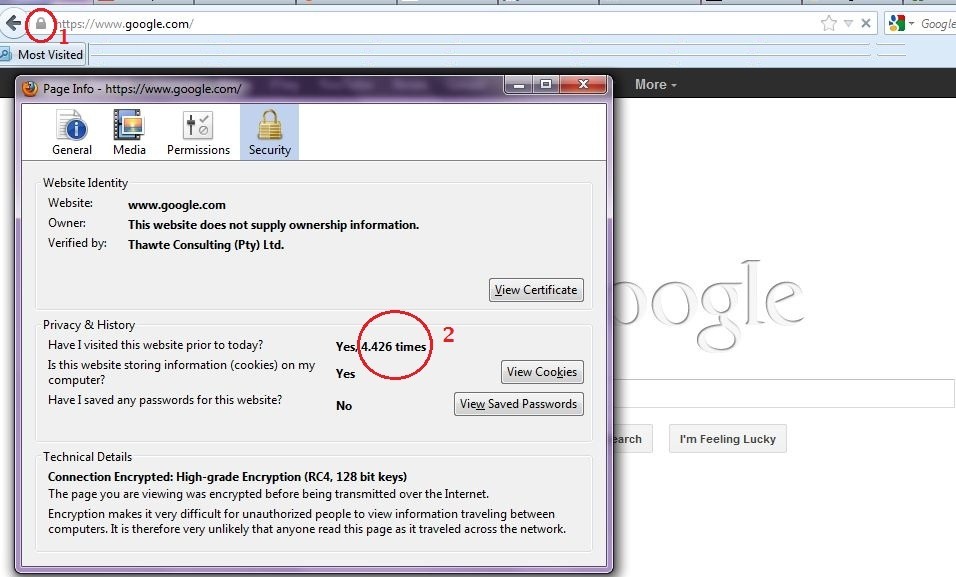This screenshot has height=577, width=956.
Task: Open the More menu on Google's bar
Action: [656, 85]
